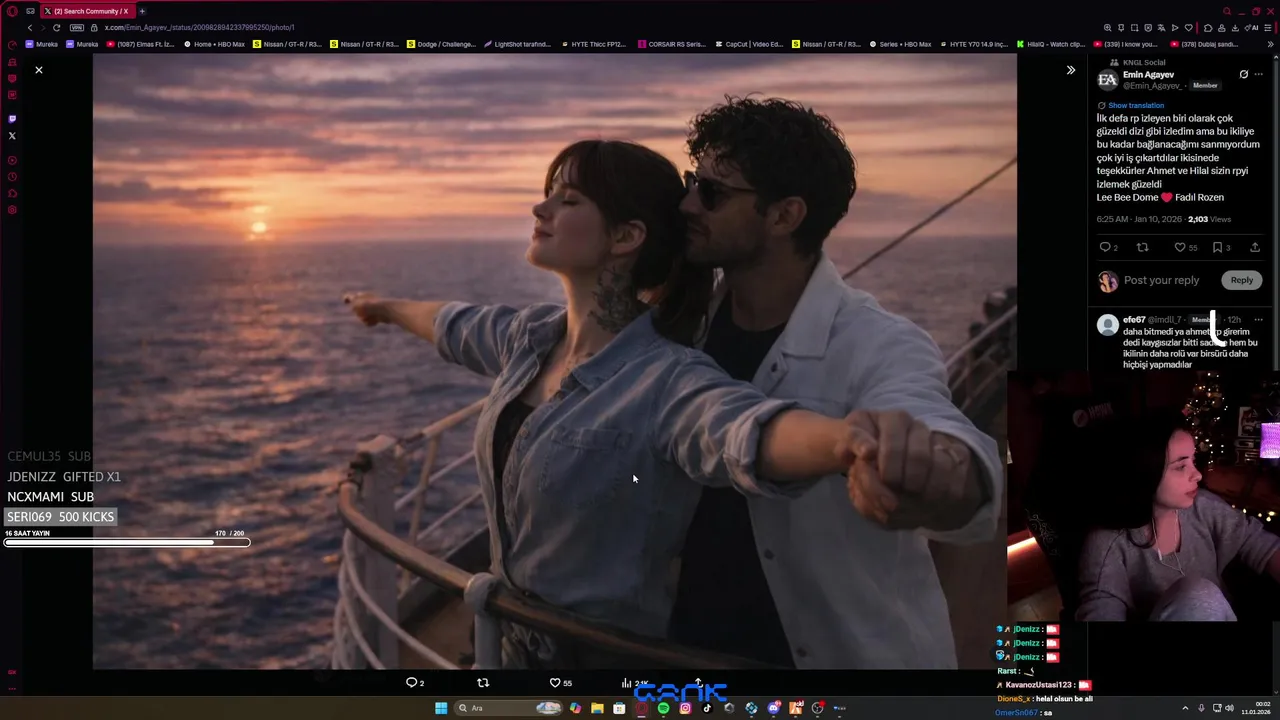Select the Search Community / X tab
Screen dimensions: 1280x720
[86, 11]
